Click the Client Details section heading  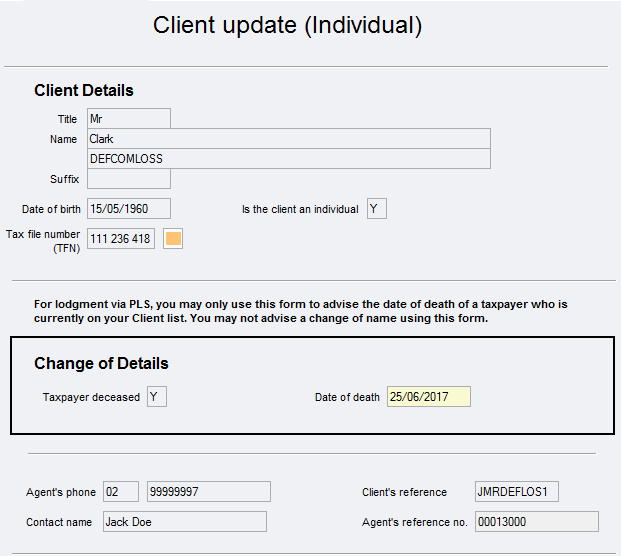coord(84,91)
